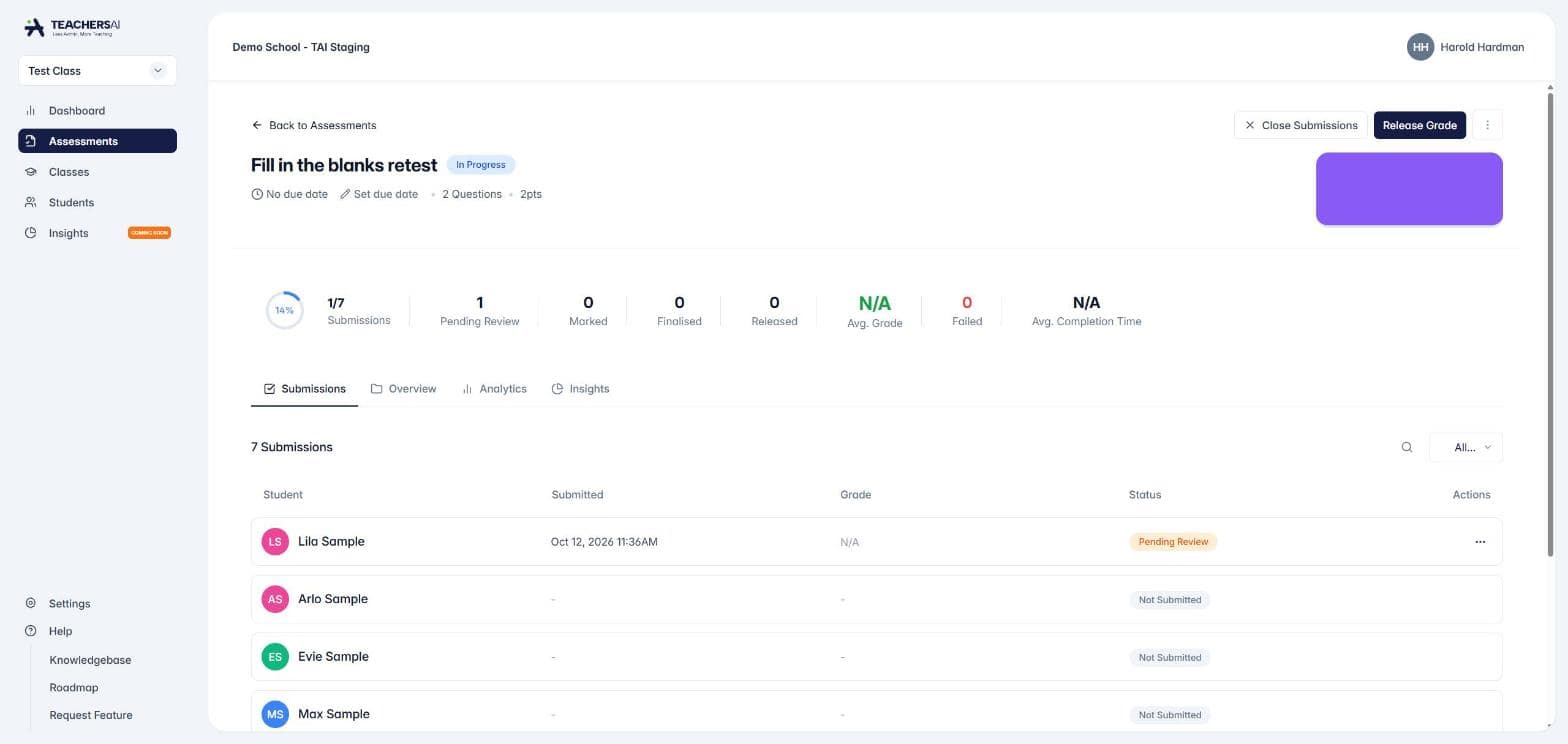Click the Close Submissions button
The height and width of the screenshot is (744, 1568).
coord(1300,125)
